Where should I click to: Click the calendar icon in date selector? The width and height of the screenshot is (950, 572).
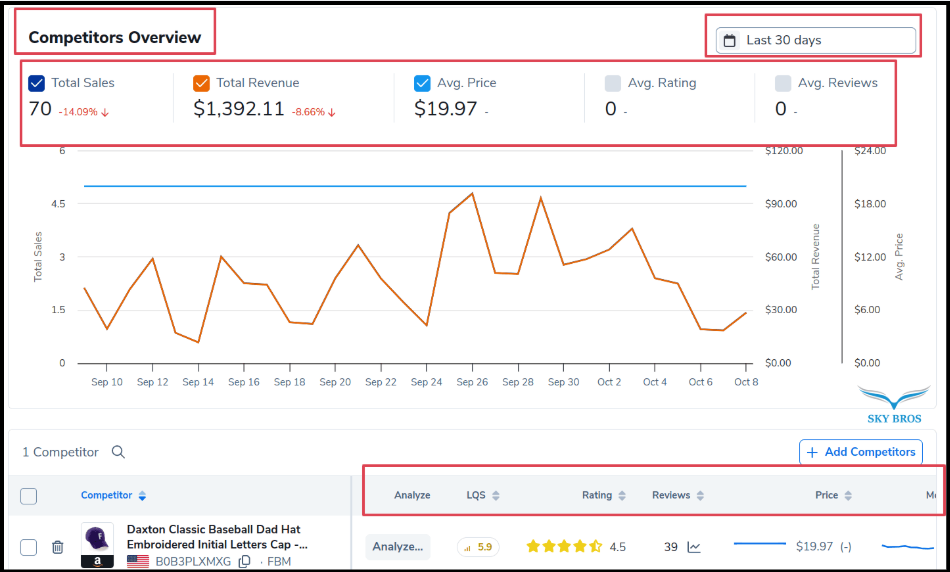[x=730, y=41]
